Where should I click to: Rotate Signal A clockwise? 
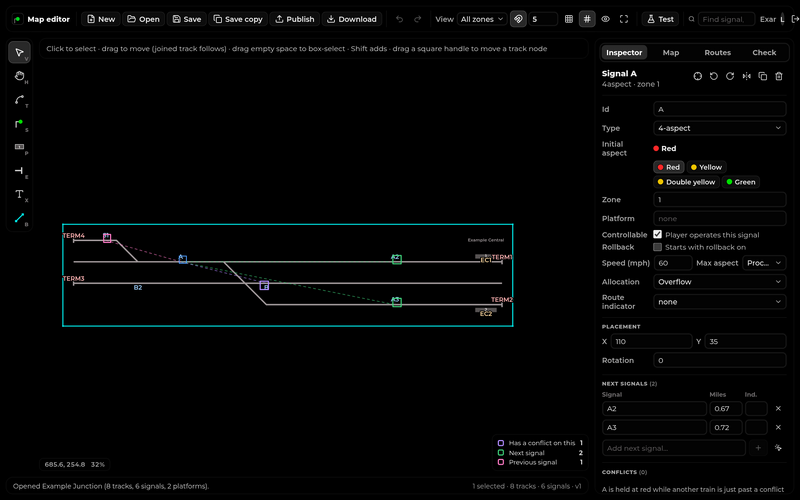click(730, 76)
